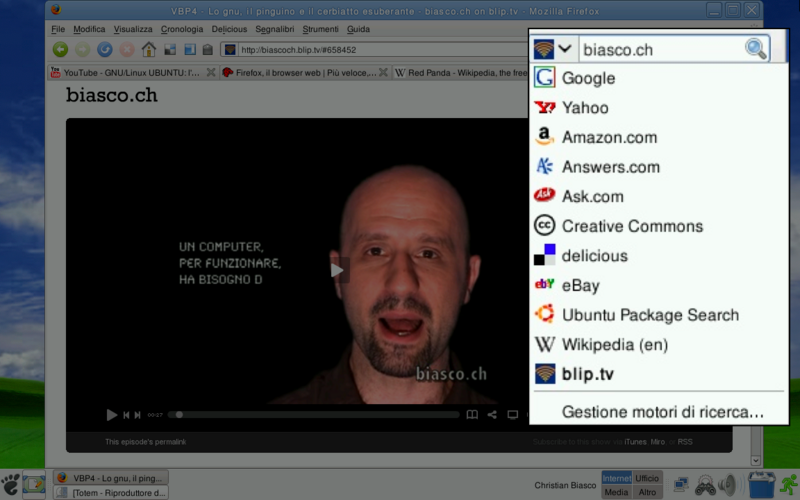Select eBay search engine
Image resolution: width=800 pixels, height=500 pixels.
(658, 285)
